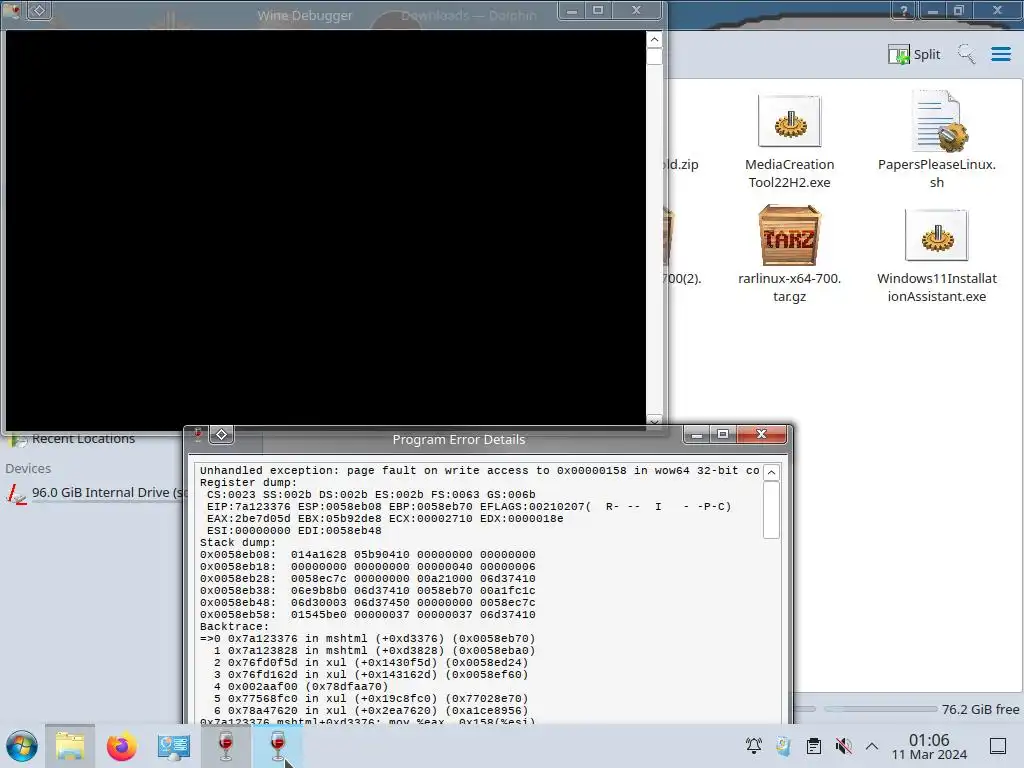Open the system settings taskbar icon
Screen dimensions: 1024x768
tap(174, 746)
